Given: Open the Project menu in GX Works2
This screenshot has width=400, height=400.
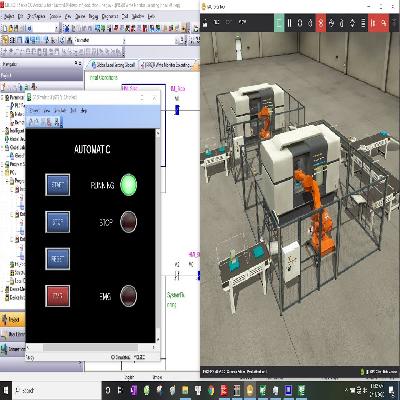Looking at the screenshot, I should (x=9, y=16).
